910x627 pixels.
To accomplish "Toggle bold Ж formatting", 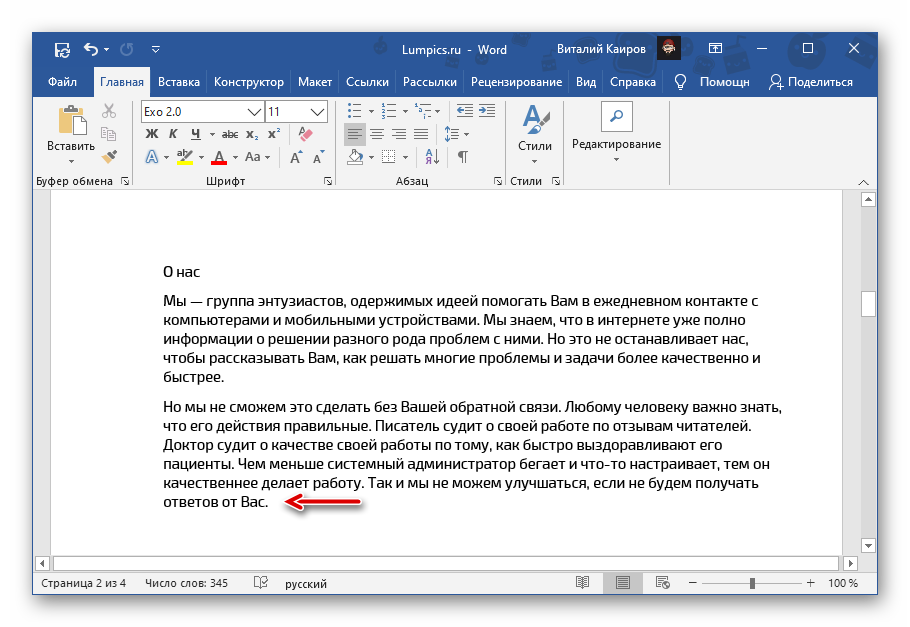I will 152,134.
